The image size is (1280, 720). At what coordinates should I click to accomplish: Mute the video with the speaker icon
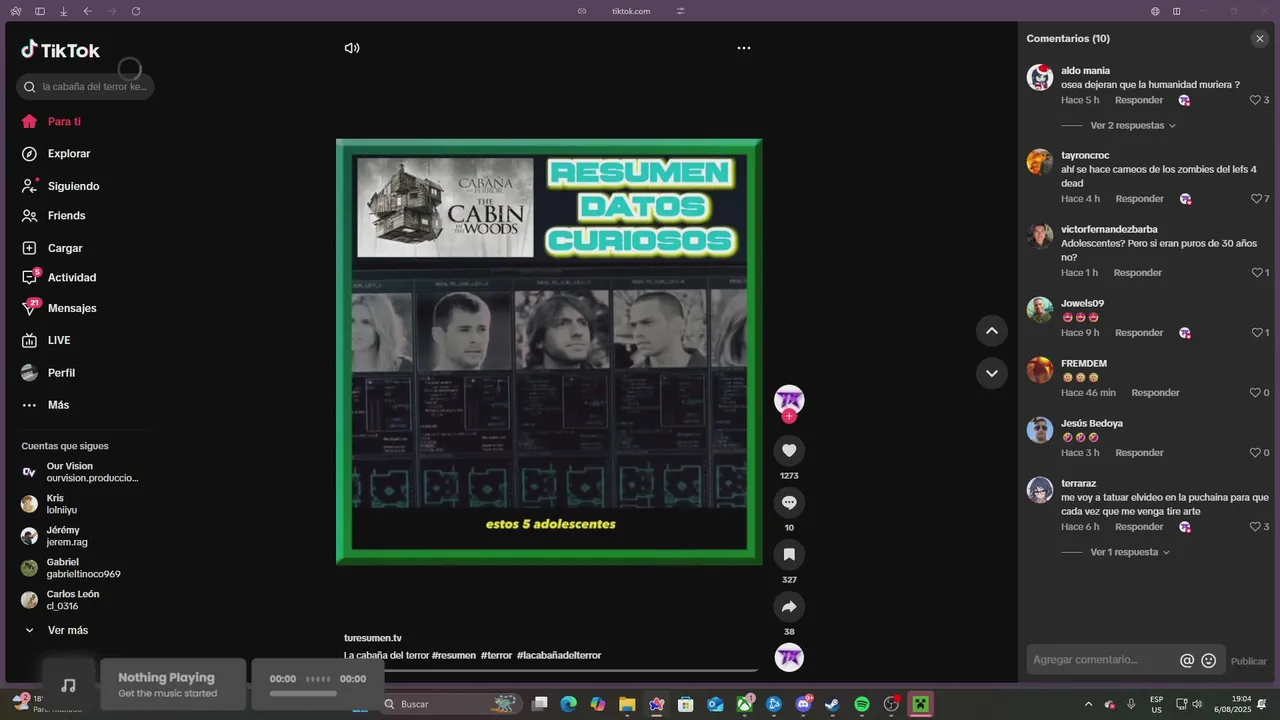(x=352, y=48)
